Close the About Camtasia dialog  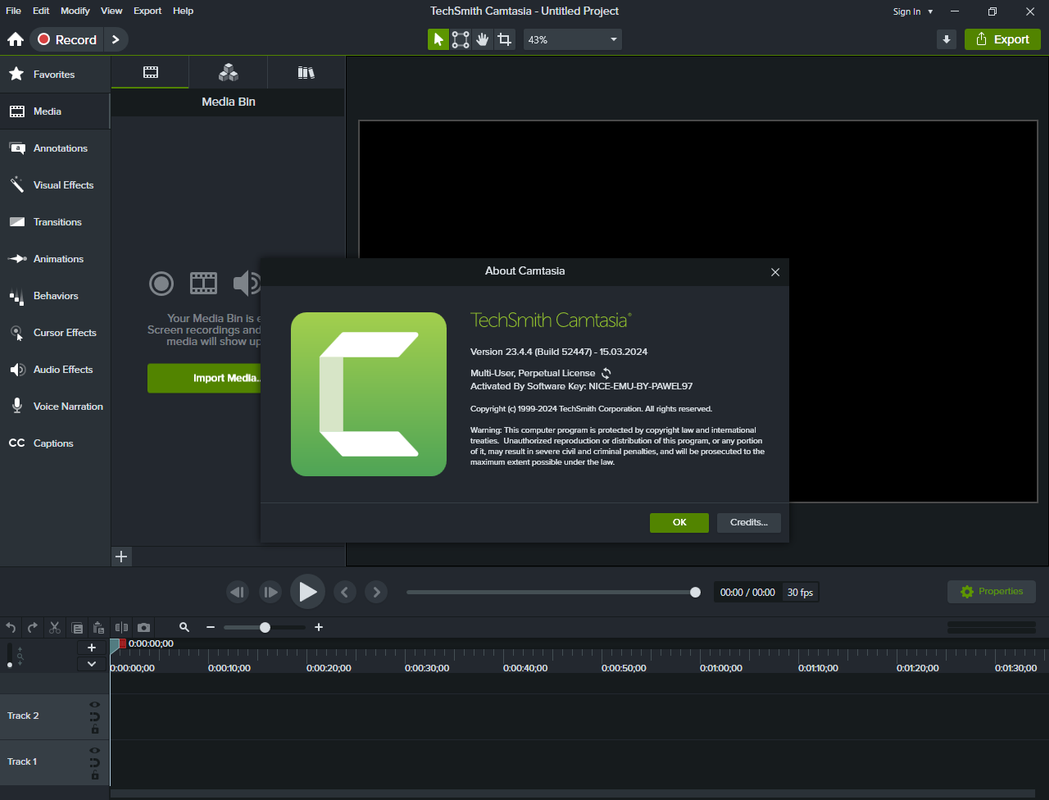pyautogui.click(x=775, y=272)
